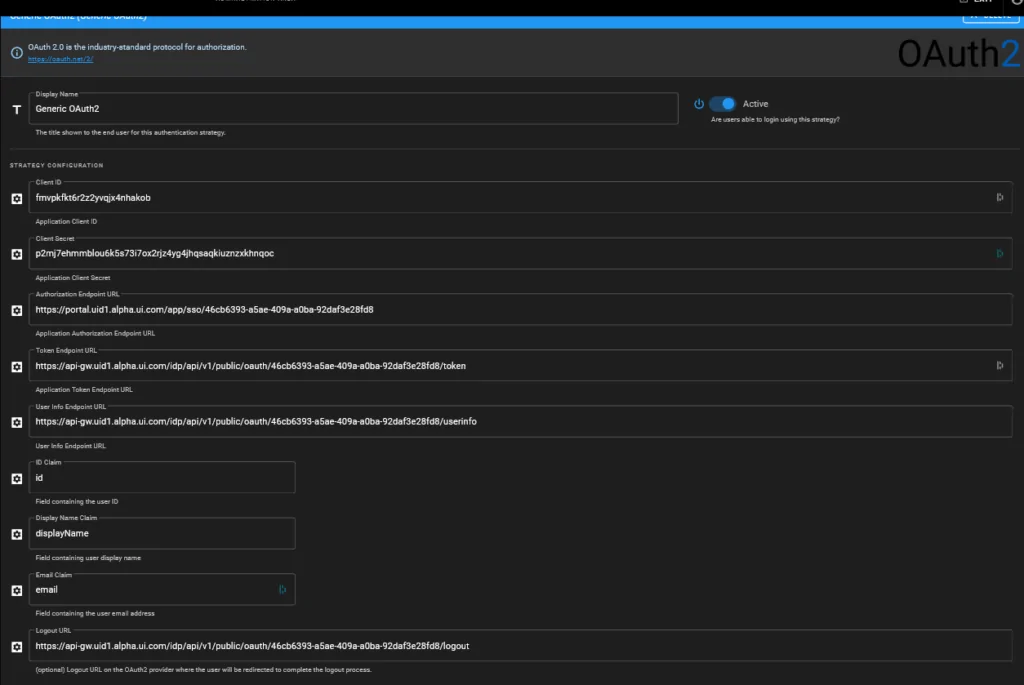Click the icon inside Token Endpoint URL field
The width and height of the screenshot is (1024, 685).
point(999,366)
